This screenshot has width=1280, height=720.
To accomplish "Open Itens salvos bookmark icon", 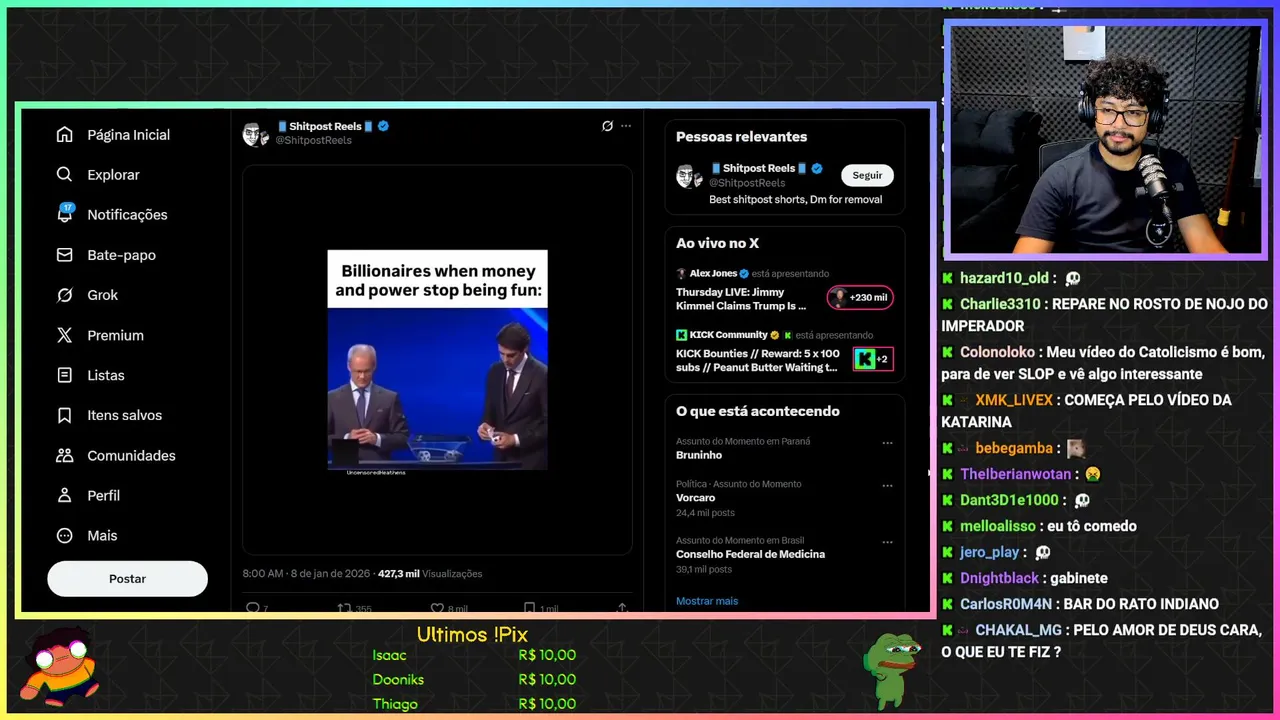I will 65,415.
